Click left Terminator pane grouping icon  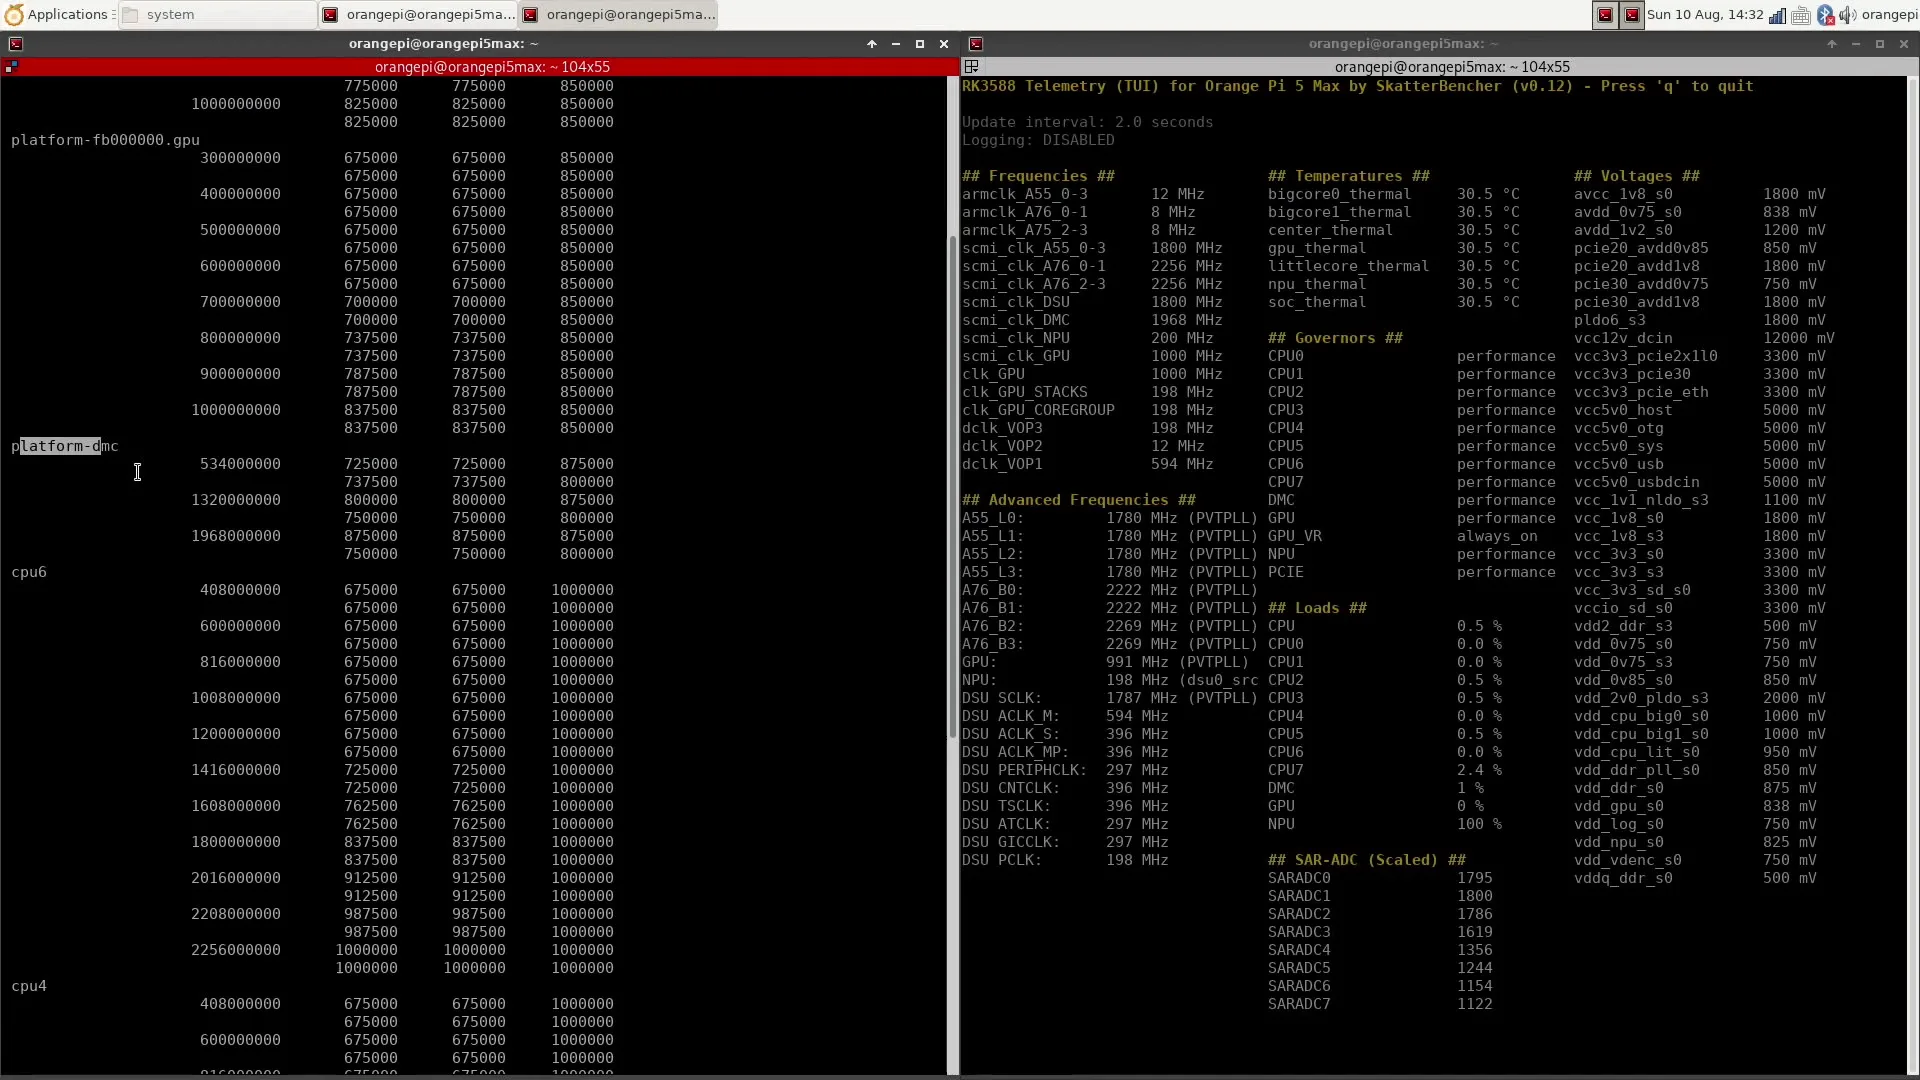coord(12,67)
